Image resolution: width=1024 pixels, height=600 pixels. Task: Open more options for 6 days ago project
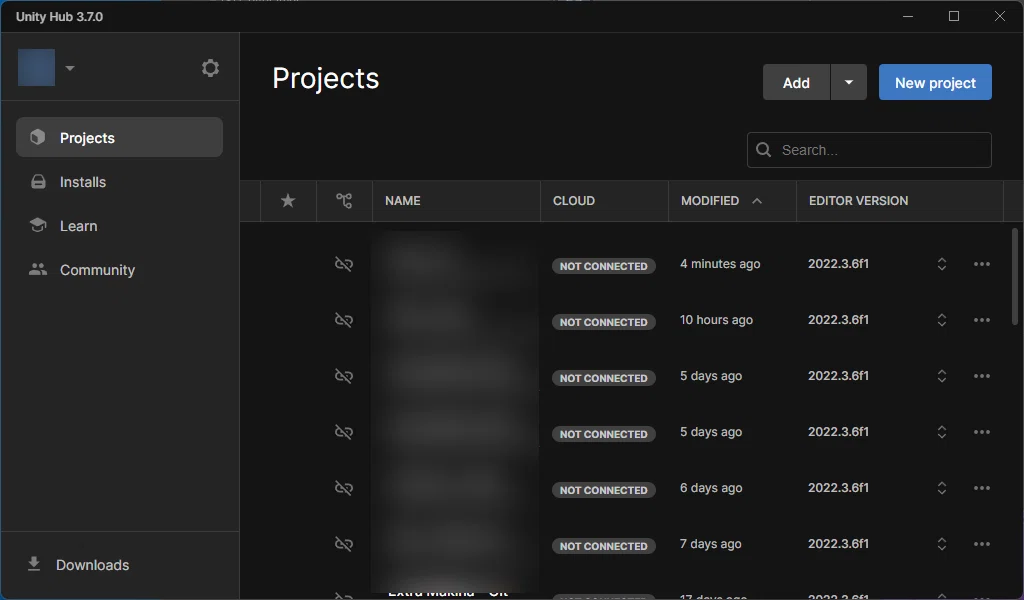pyautogui.click(x=982, y=488)
